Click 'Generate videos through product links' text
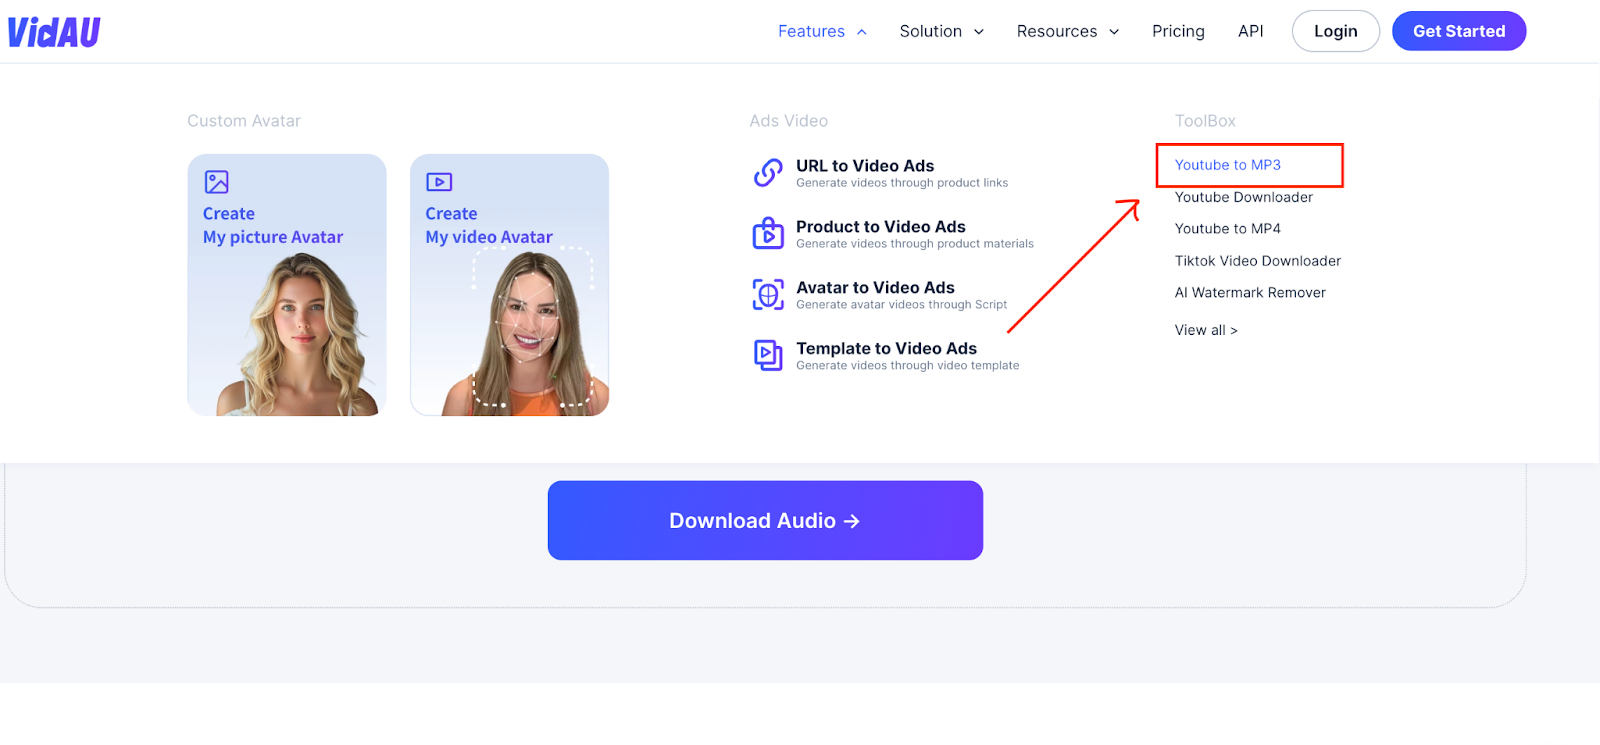This screenshot has width=1600, height=745. click(x=902, y=183)
